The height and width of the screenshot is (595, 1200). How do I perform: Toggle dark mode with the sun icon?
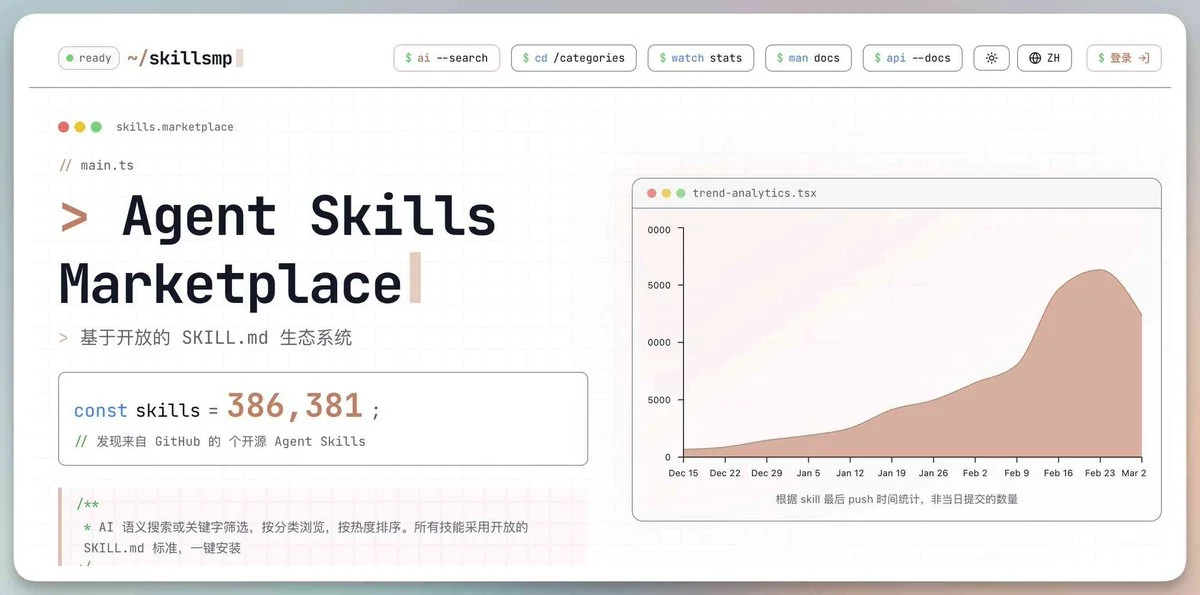(991, 58)
